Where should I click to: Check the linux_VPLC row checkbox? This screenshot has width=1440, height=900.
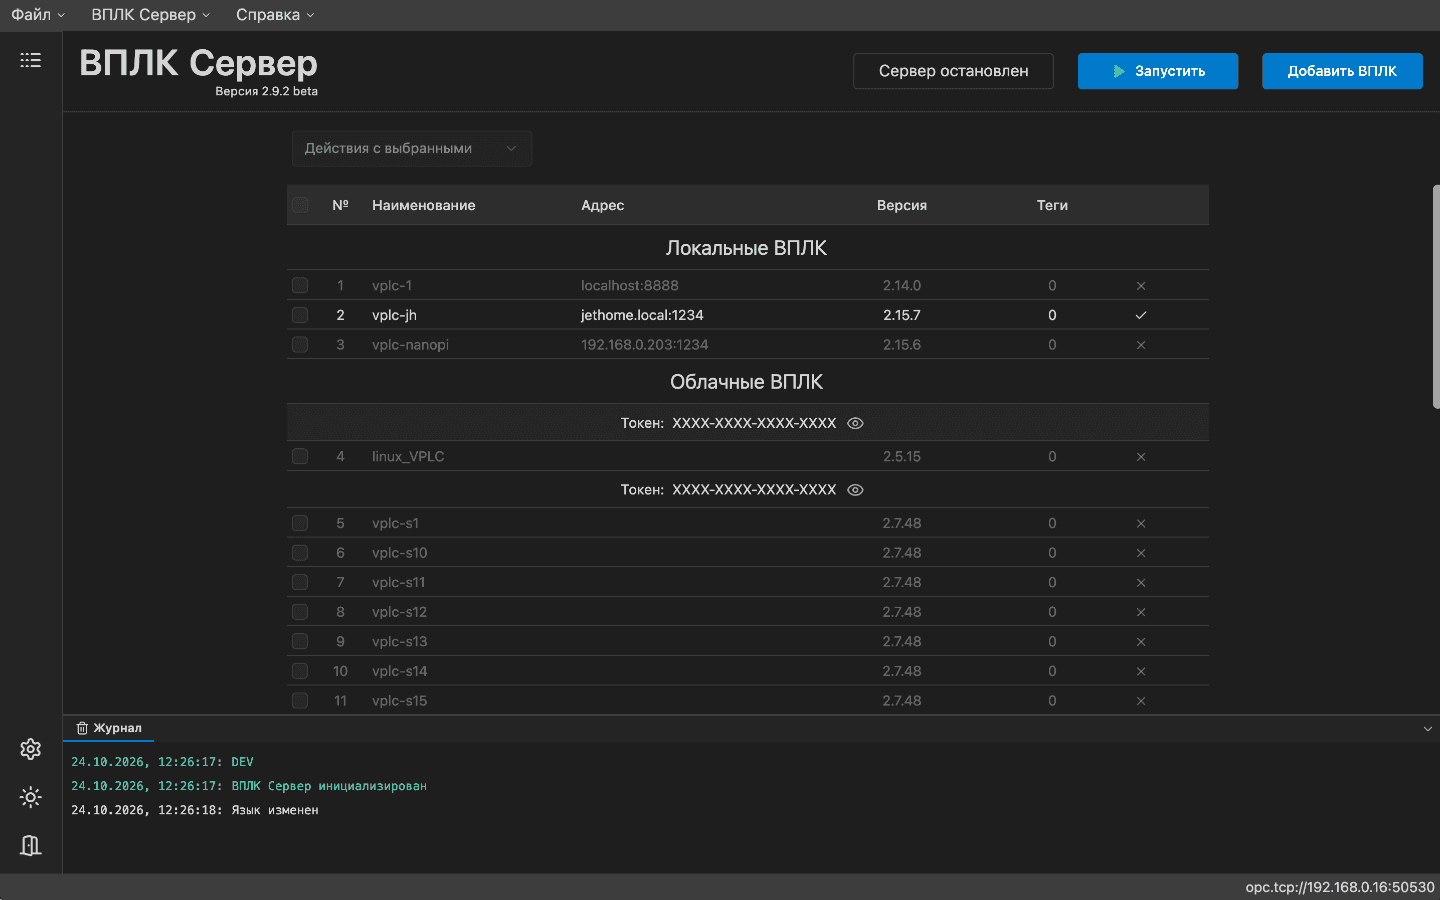coord(300,456)
